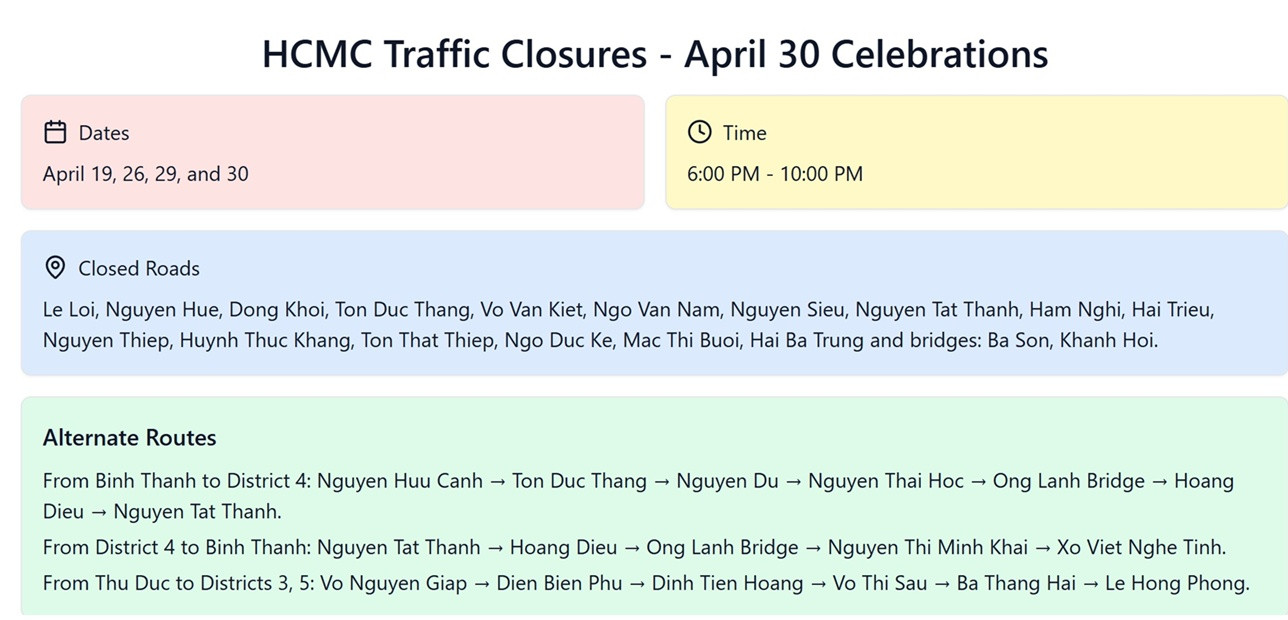Select the Closed Roads label
This screenshot has height=620, width=1288.
[139, 268]
